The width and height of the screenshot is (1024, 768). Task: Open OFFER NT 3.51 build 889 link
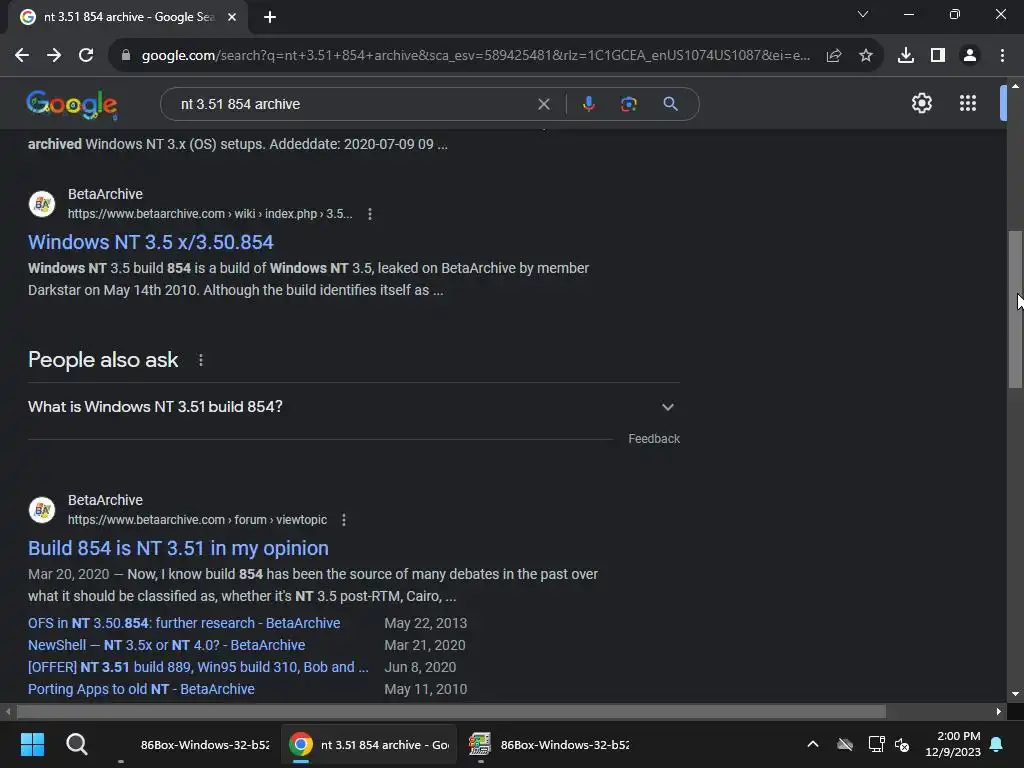click(x=198, y=667)
